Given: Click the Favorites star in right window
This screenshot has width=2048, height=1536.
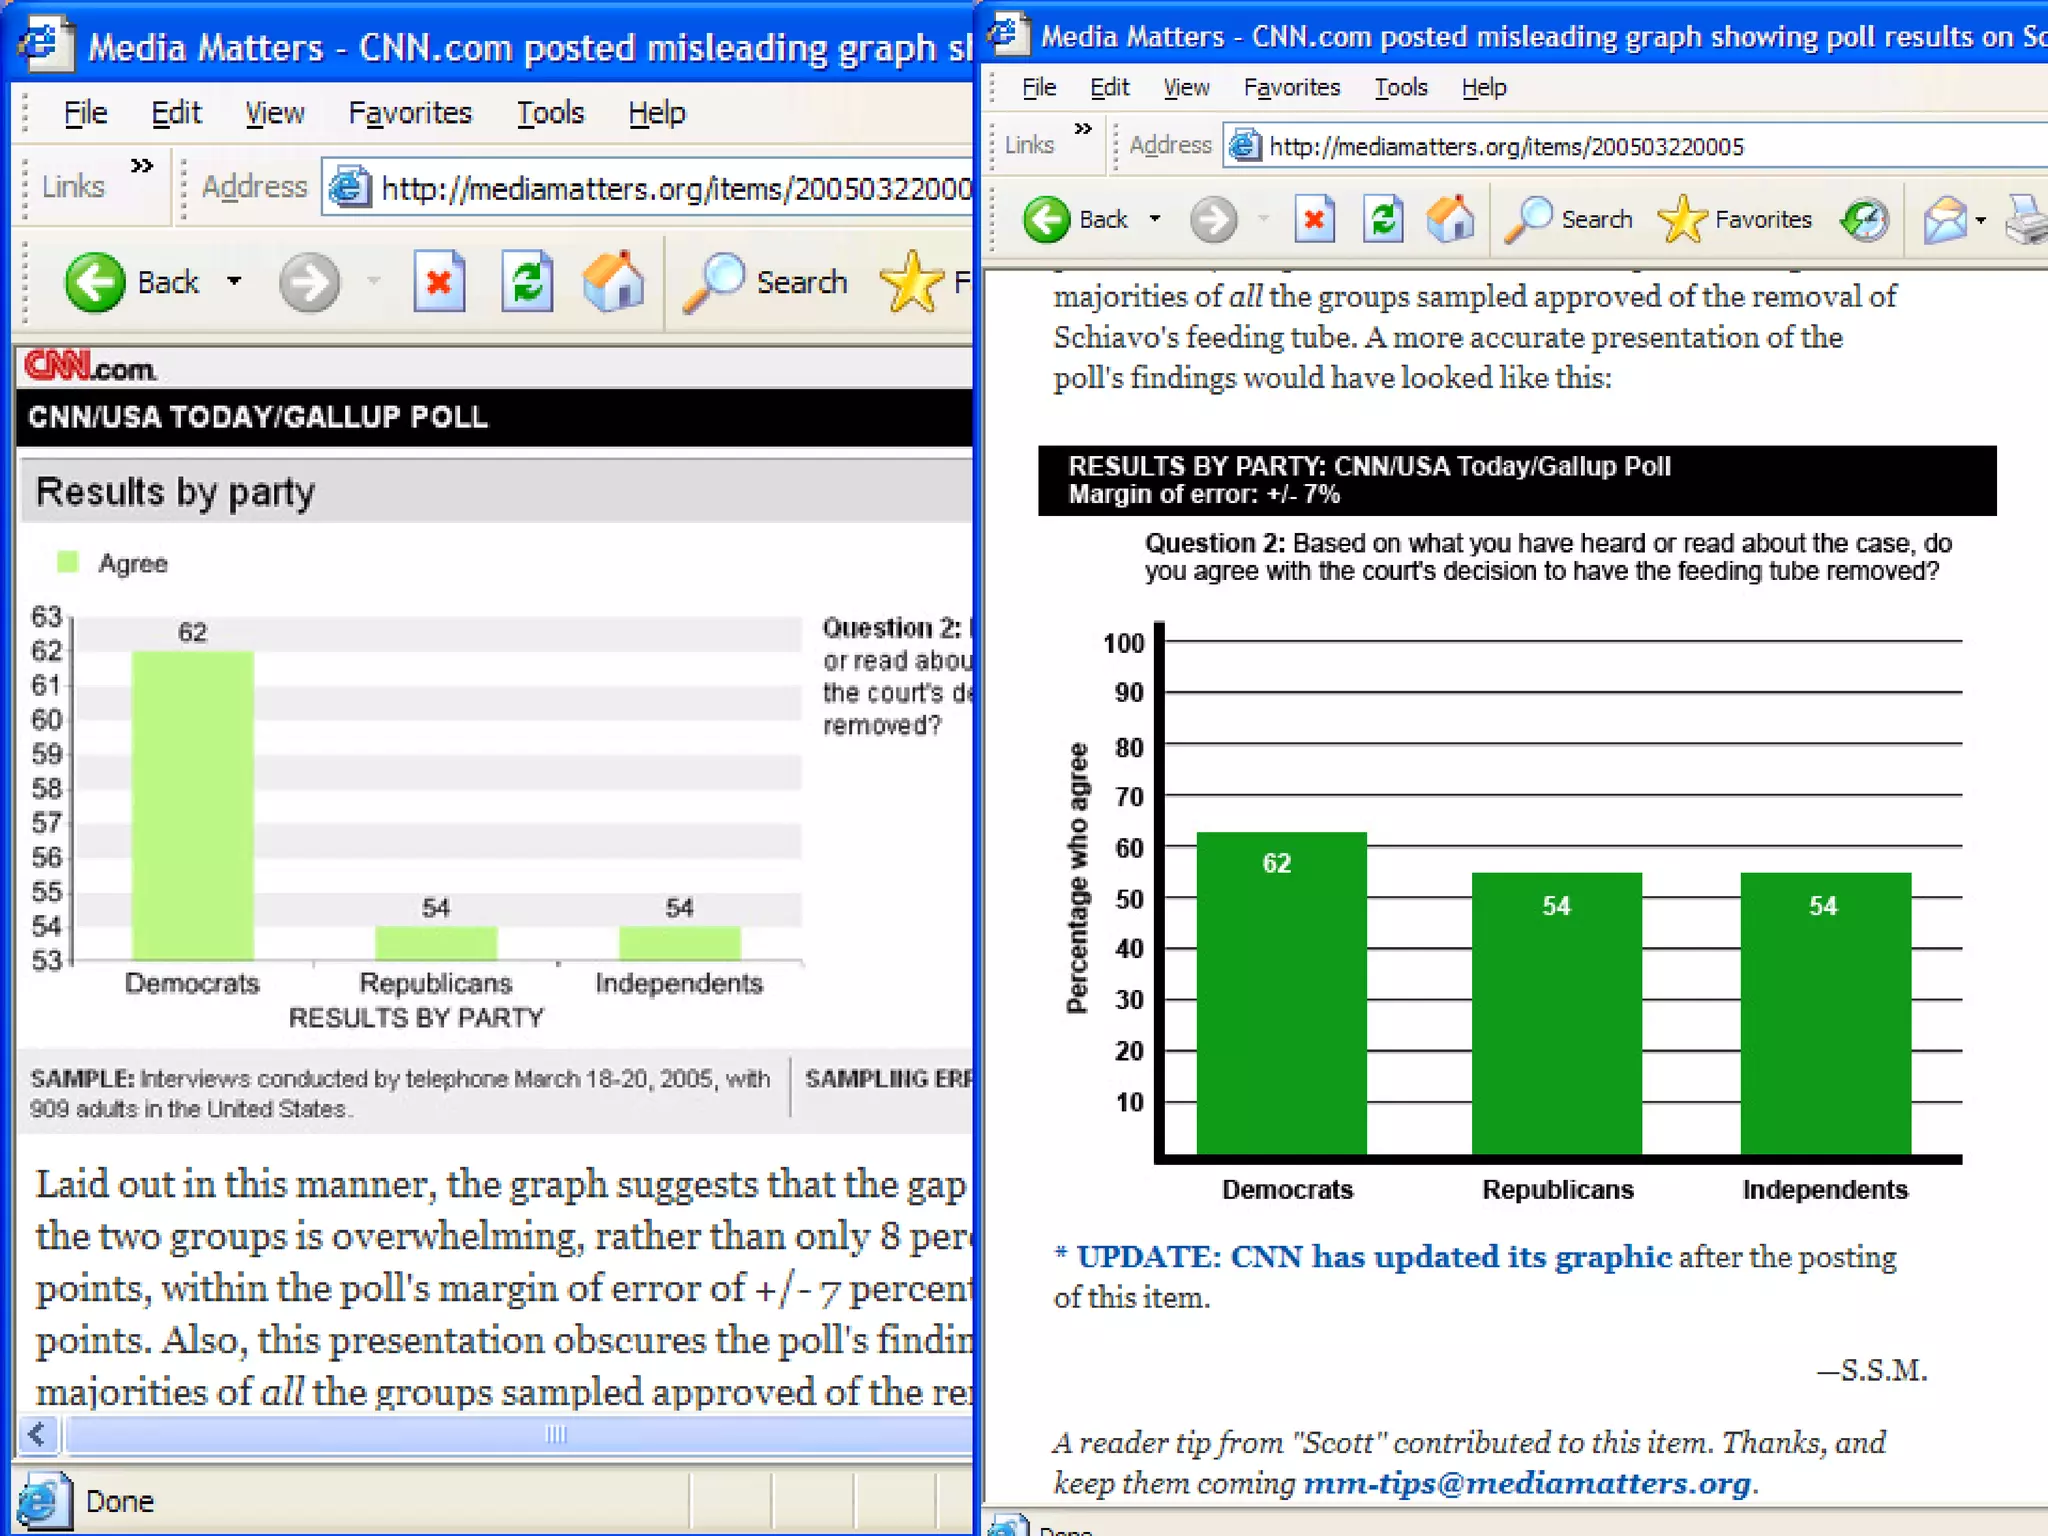Looking at the screenshot, I should click(1682, 220).
